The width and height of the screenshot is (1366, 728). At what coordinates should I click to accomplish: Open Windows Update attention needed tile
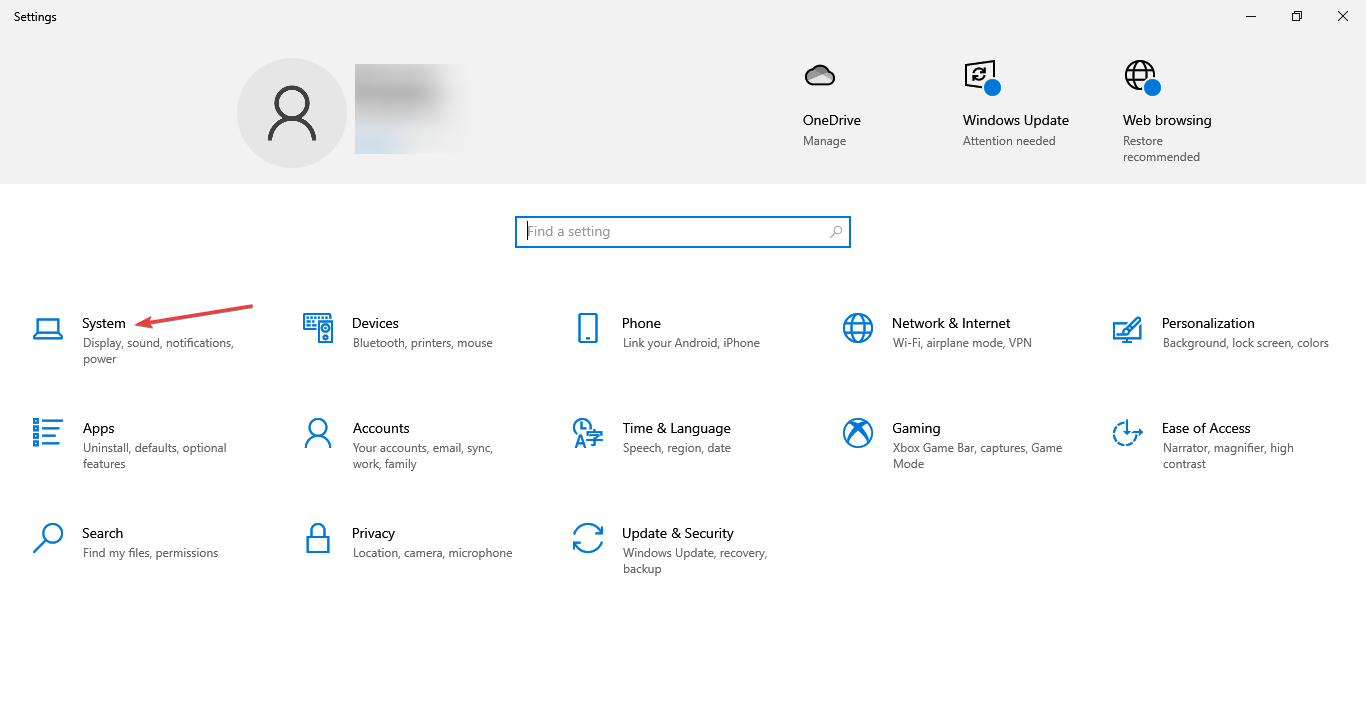pyautogui.click(x=1015, y=120)
